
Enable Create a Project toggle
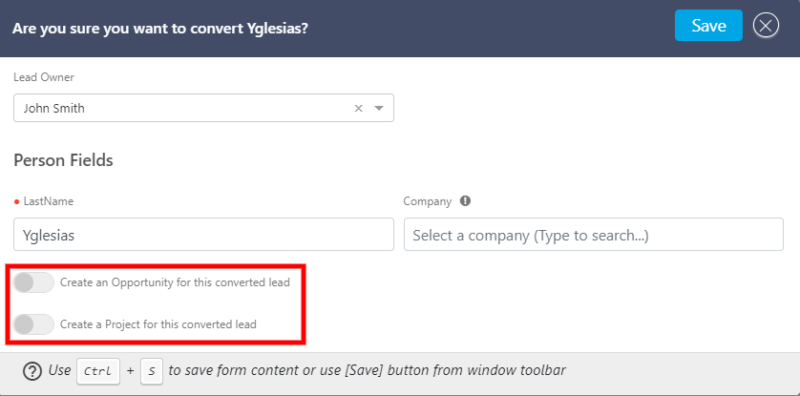pyautogui.click(x=33, y=324)
